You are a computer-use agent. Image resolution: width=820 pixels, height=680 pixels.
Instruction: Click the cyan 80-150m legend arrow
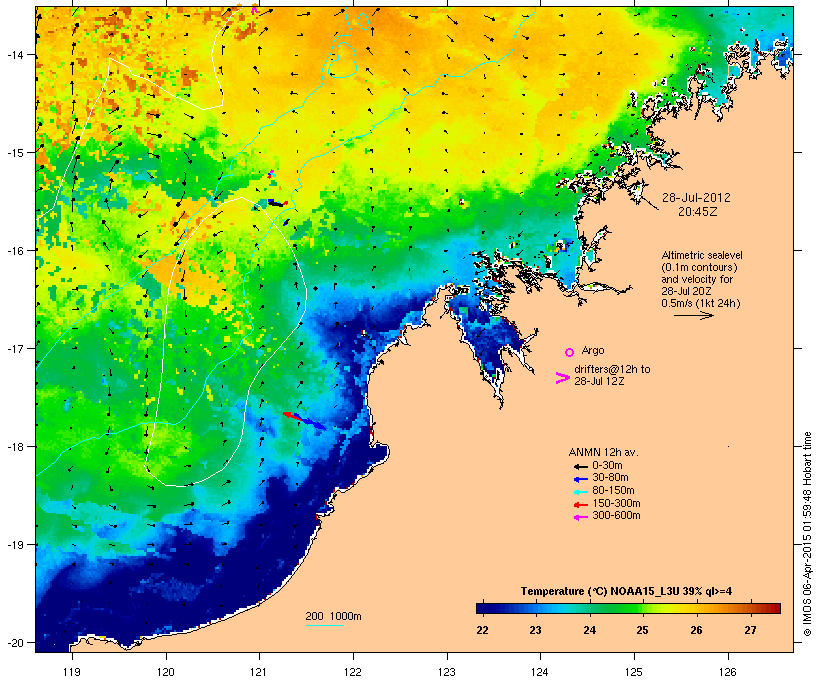point(580,492)
